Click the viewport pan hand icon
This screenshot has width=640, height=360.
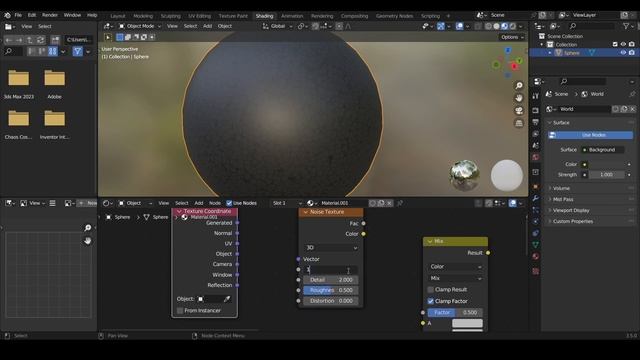tap(519, 98)
